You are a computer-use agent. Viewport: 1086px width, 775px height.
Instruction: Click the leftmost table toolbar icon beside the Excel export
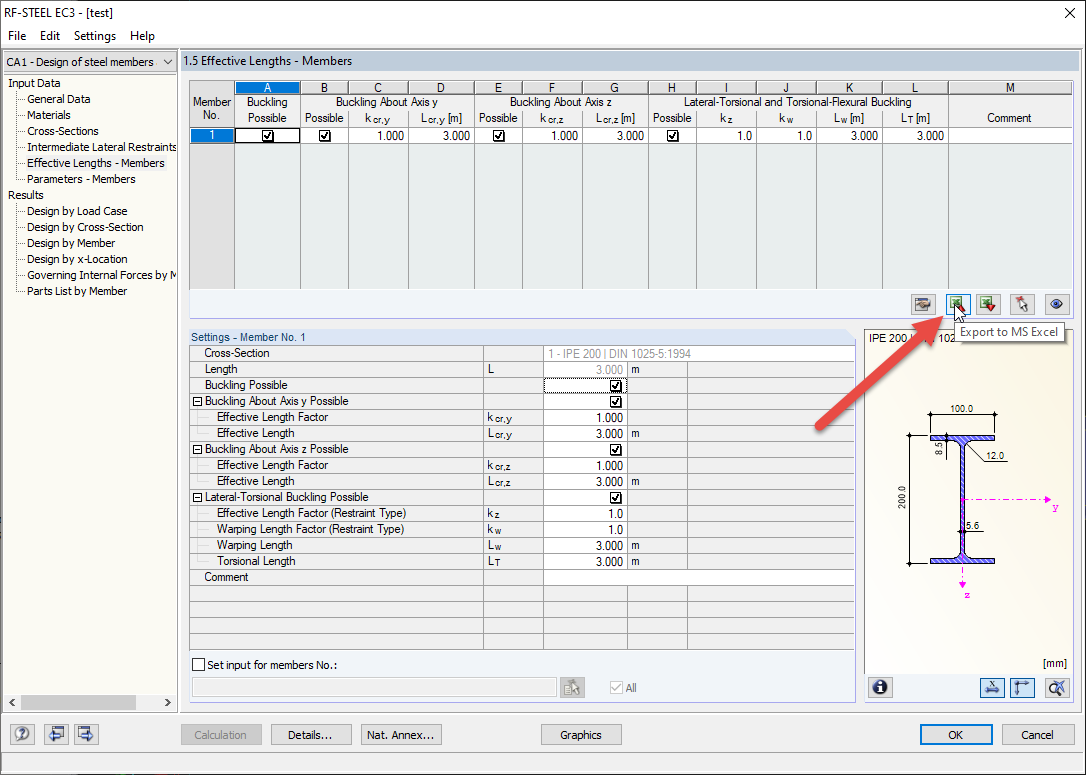click(x=923, y=304)
